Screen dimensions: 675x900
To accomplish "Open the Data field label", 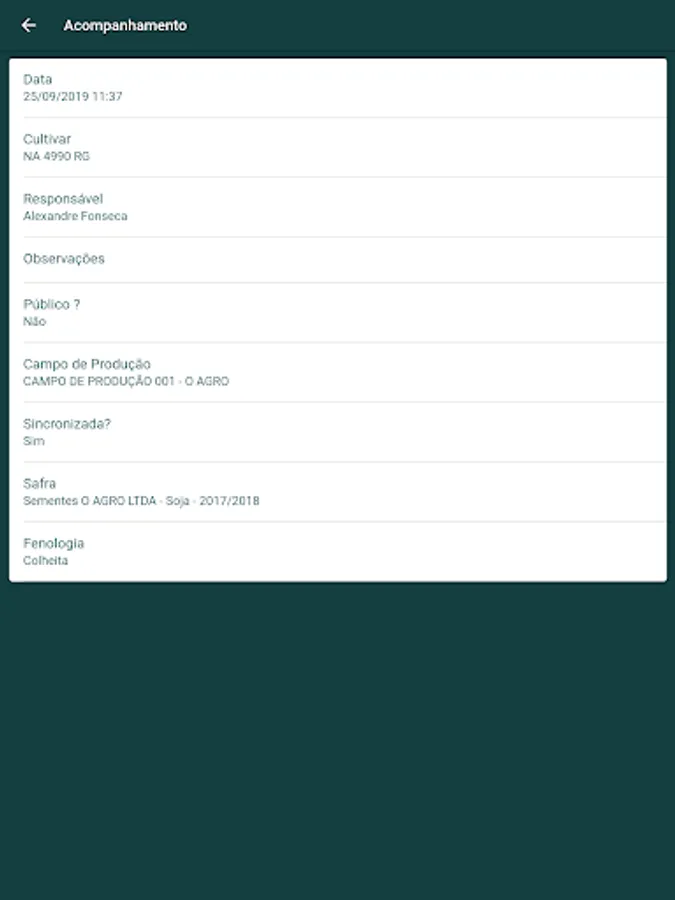I will point(38,79).
